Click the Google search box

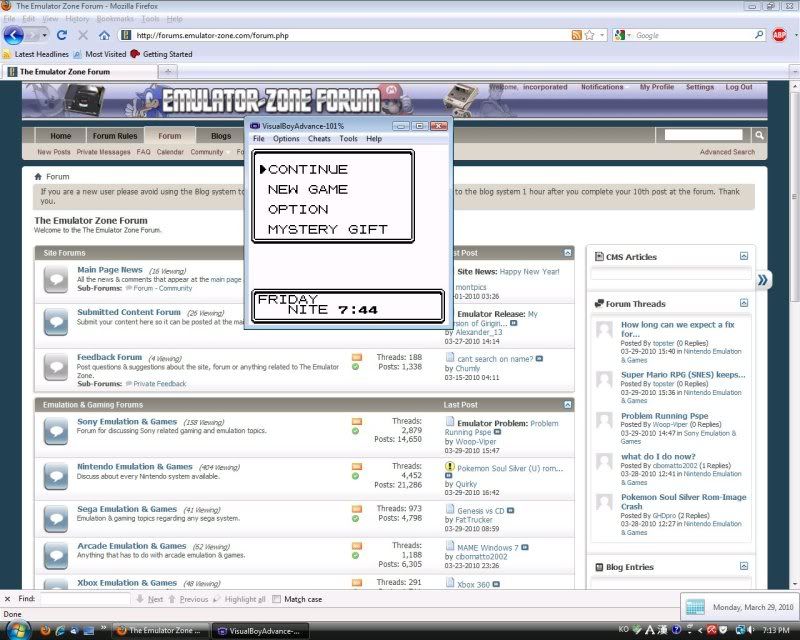(693, 35)
